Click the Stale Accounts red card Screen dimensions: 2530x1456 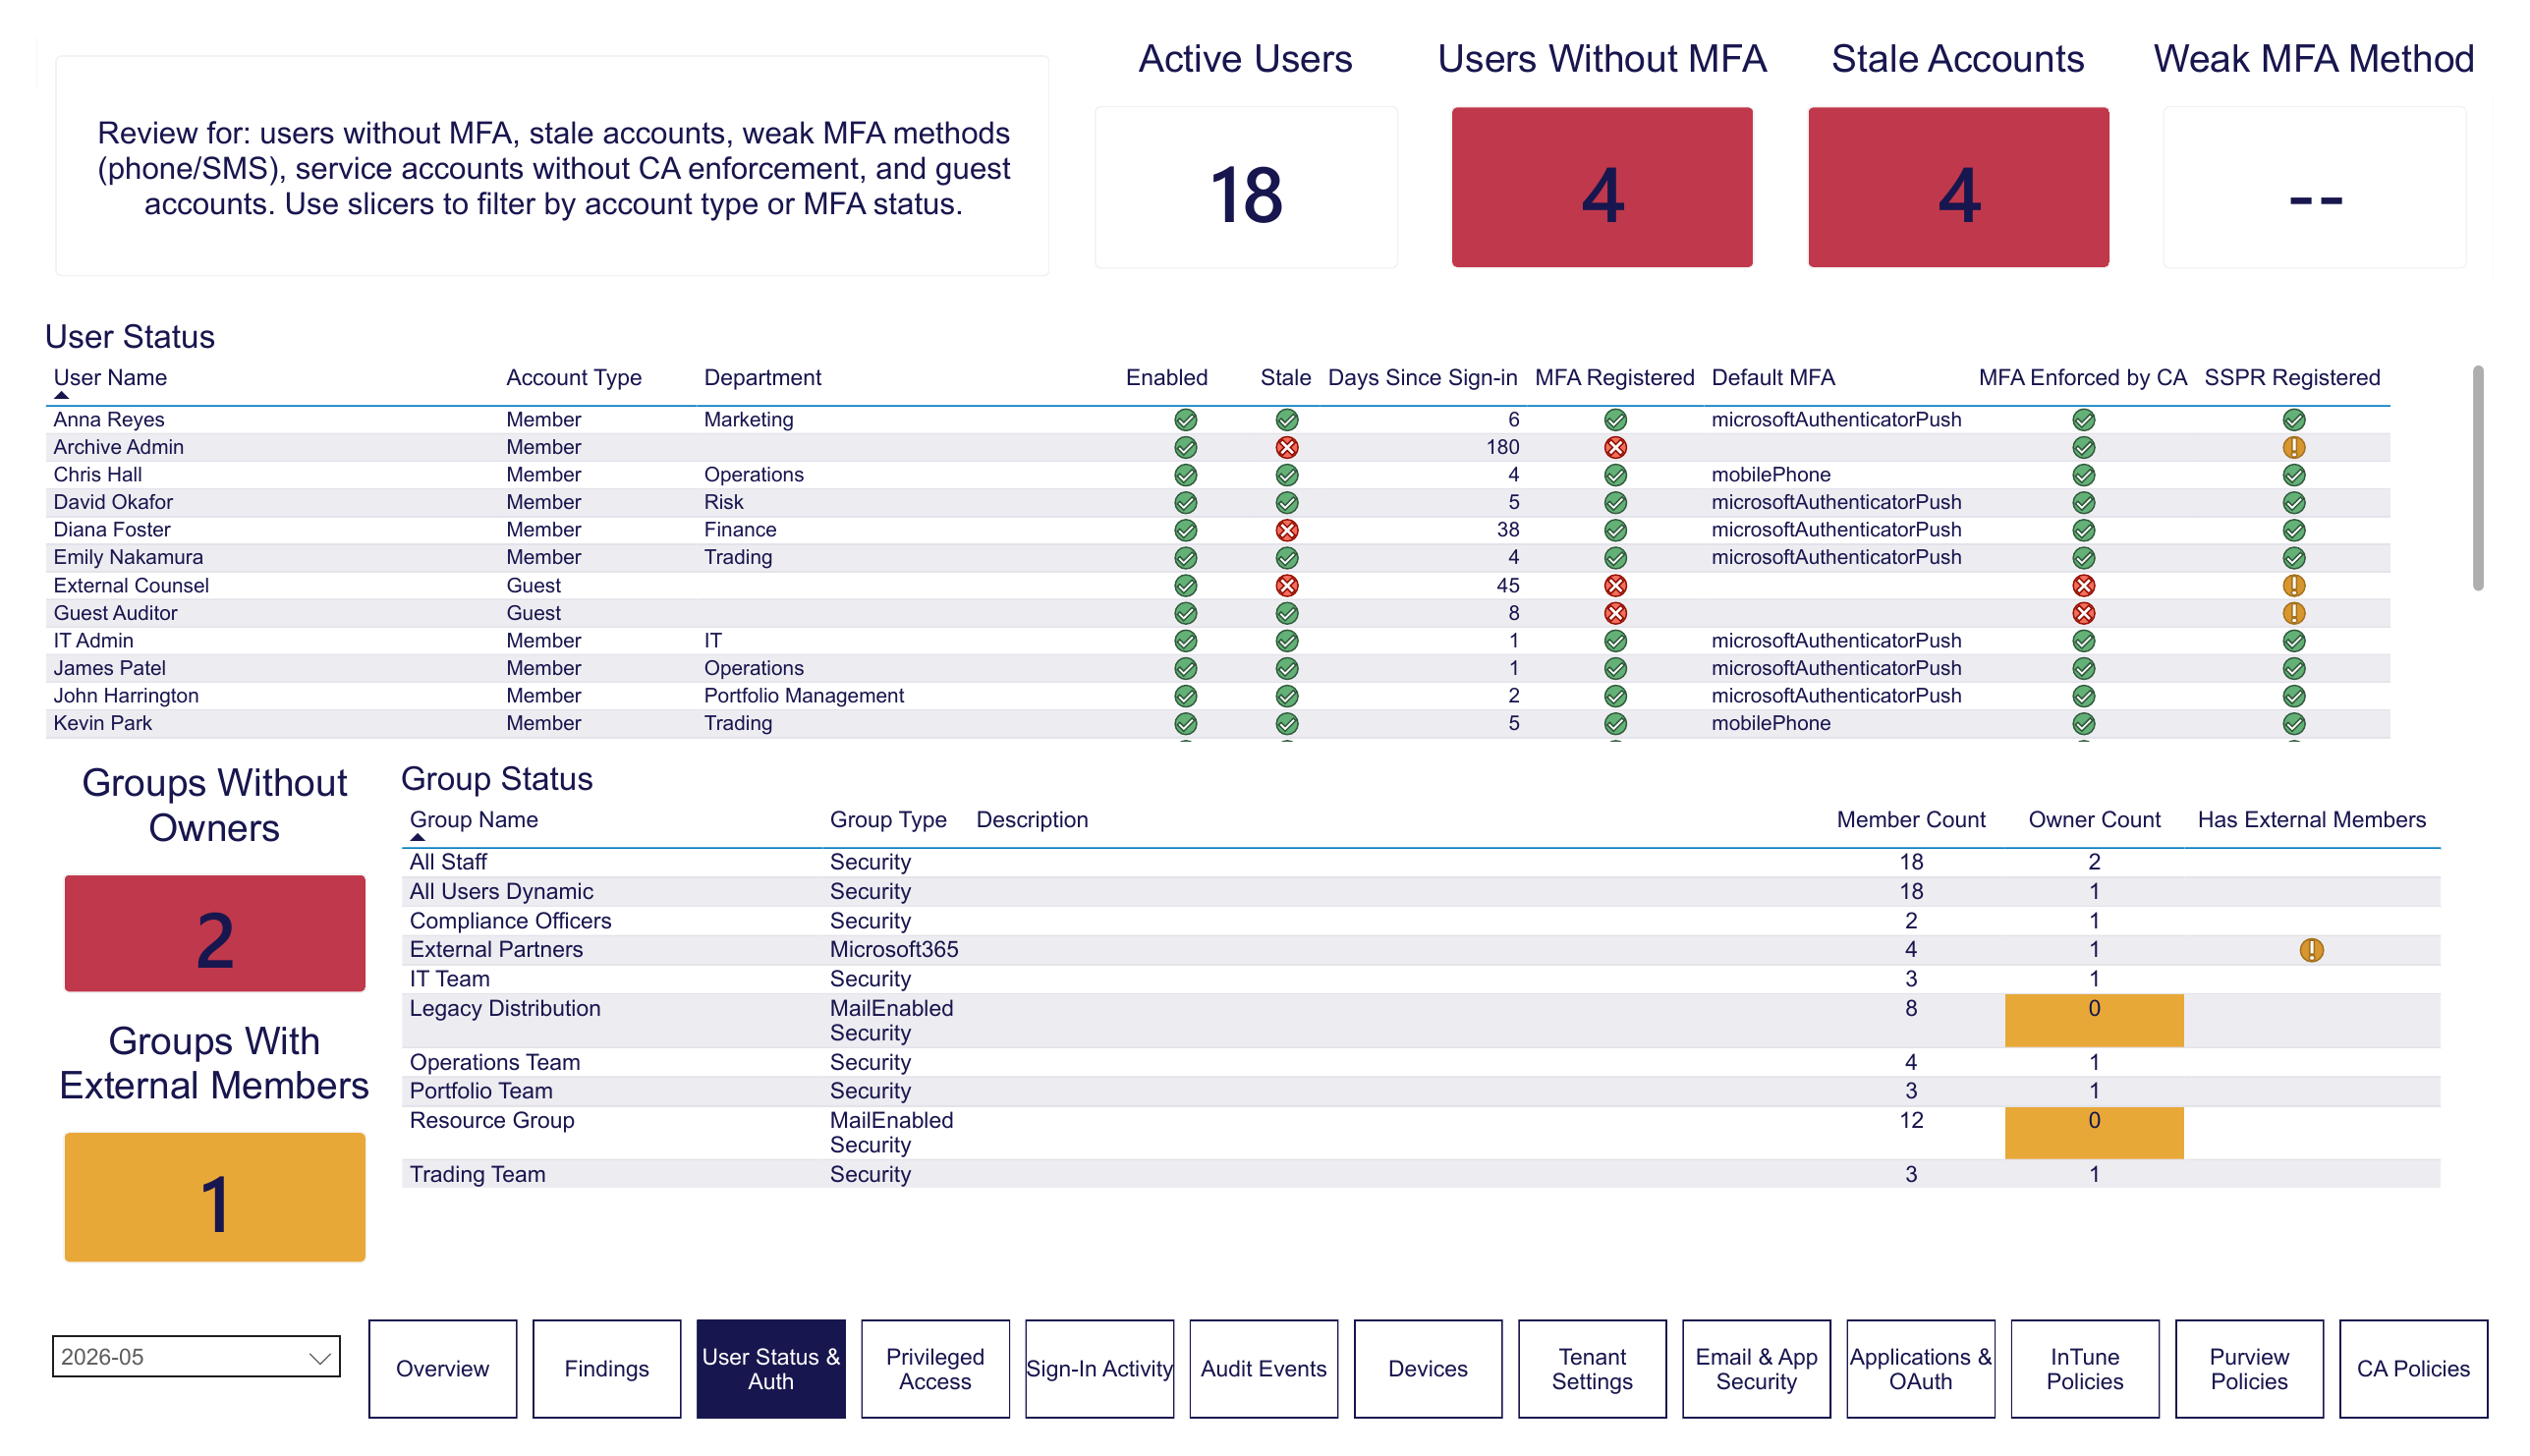[x=1957, y=187]
